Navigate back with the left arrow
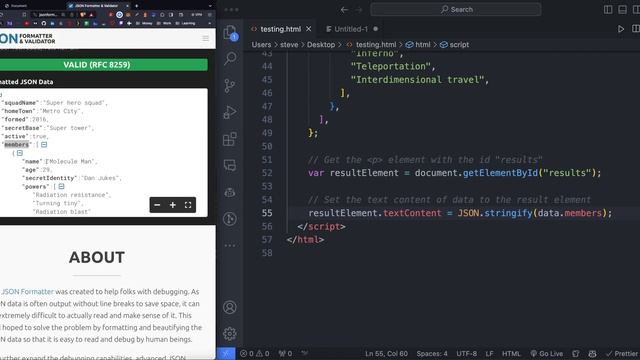 pyautogui.click(x=344, y=10)
